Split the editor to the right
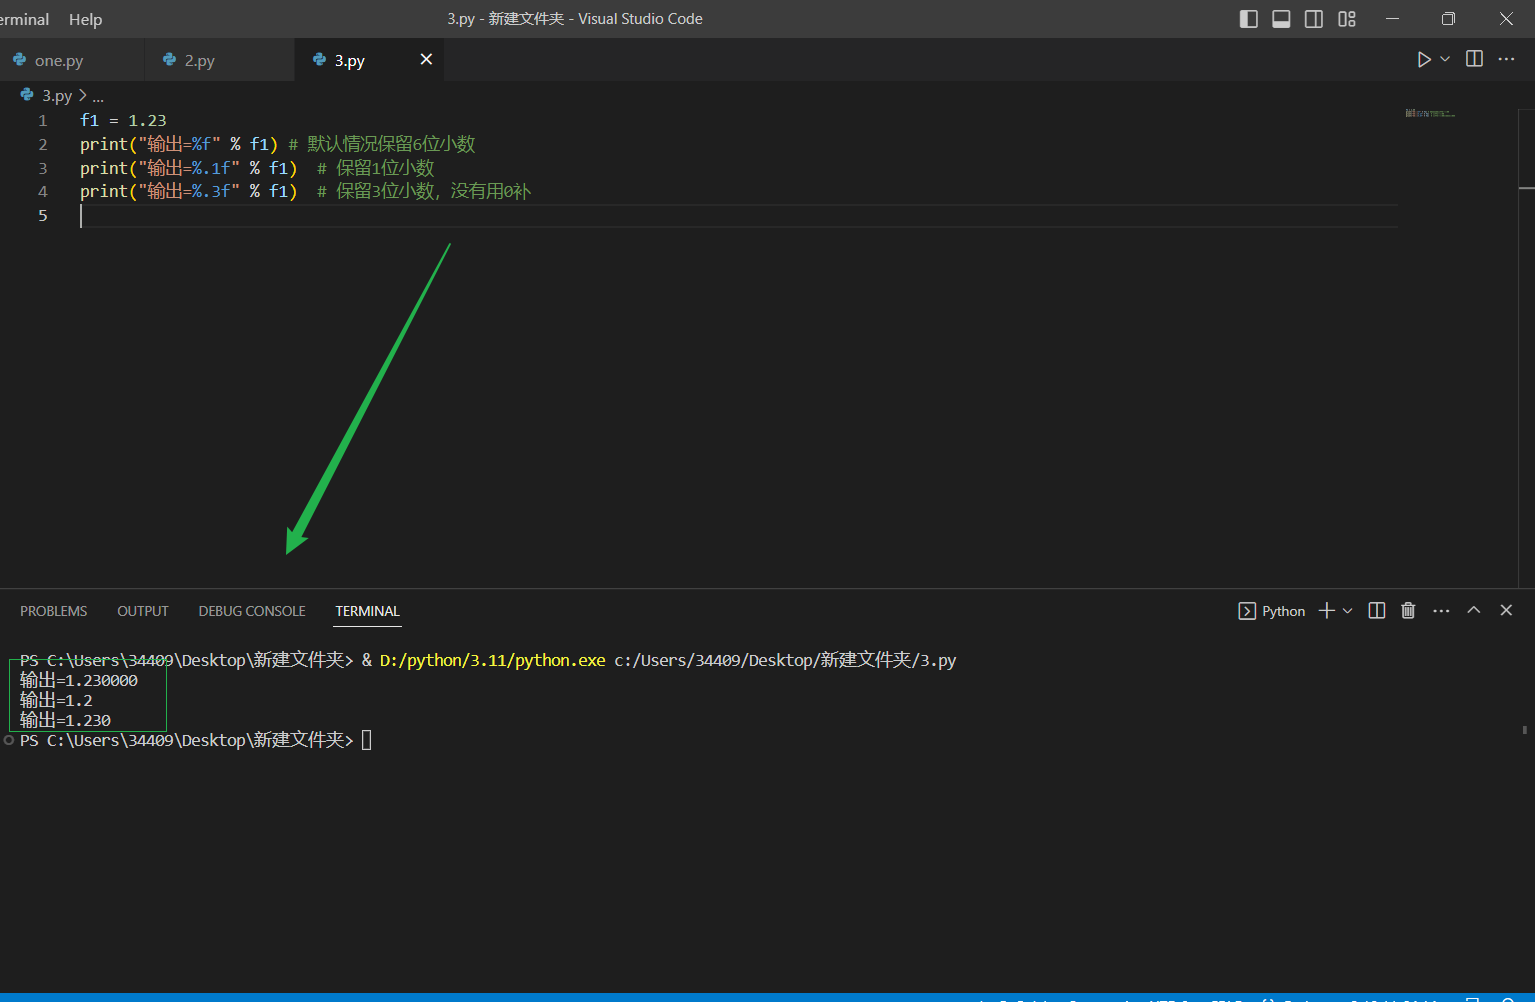This screenshot has height=1002, width=1535. [x=1474, y=59]
